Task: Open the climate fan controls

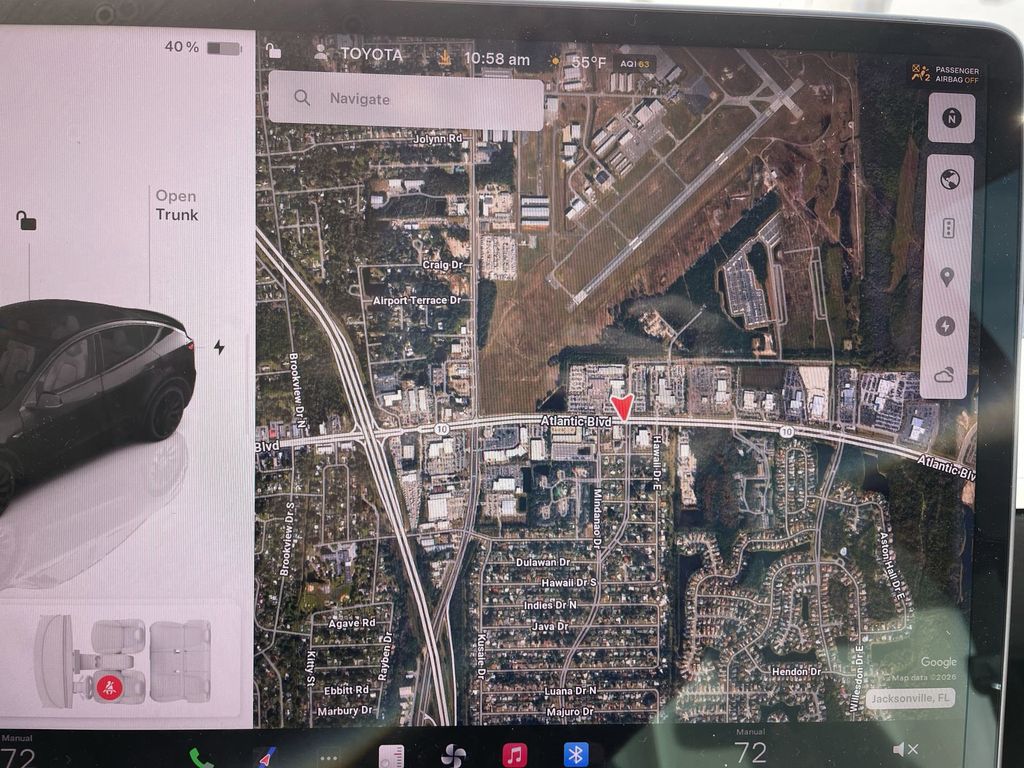Action: coord(453,755)
